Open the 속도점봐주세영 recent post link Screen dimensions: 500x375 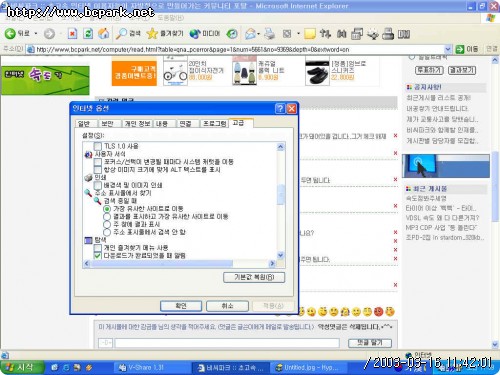426,198
